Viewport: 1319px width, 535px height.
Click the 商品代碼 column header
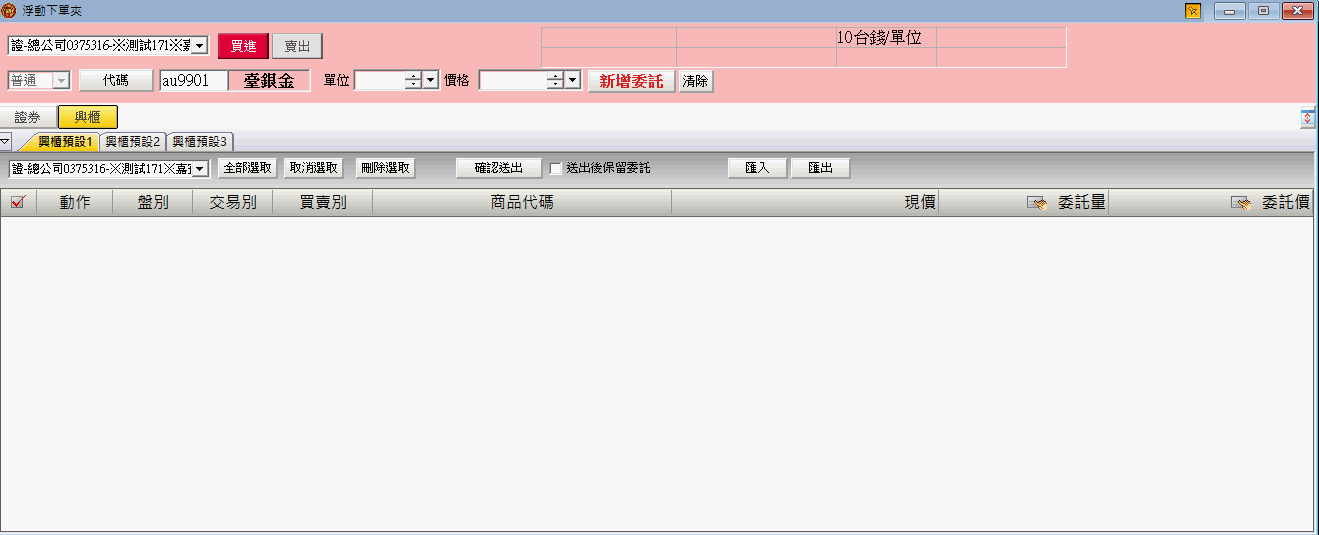pos(522,203)
